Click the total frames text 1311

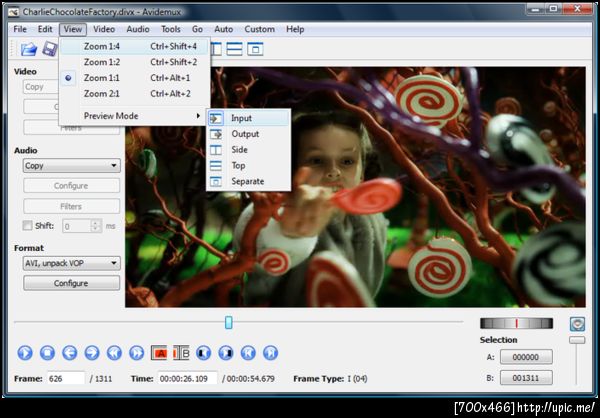[103, 379]
